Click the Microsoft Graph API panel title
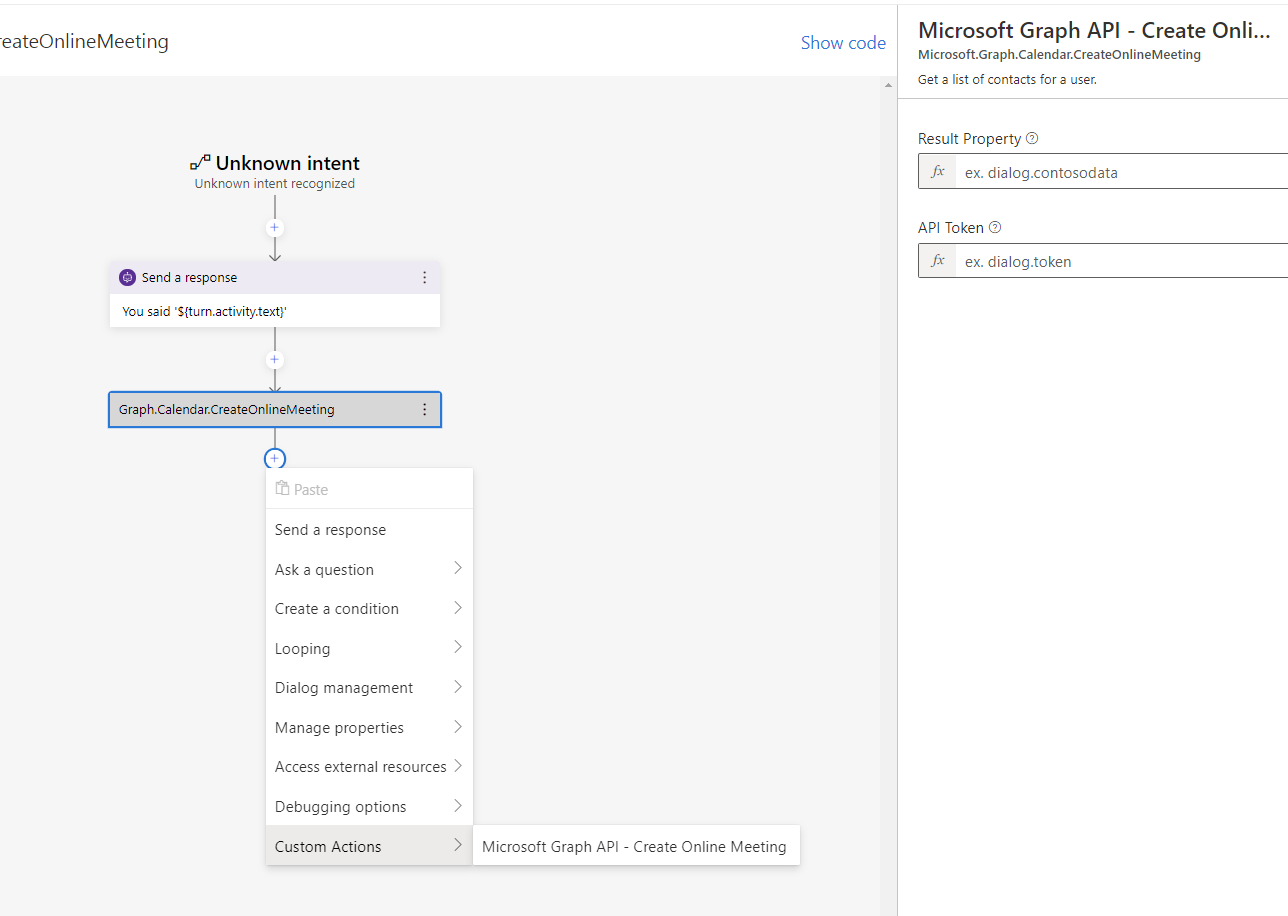 (1094, 30)
